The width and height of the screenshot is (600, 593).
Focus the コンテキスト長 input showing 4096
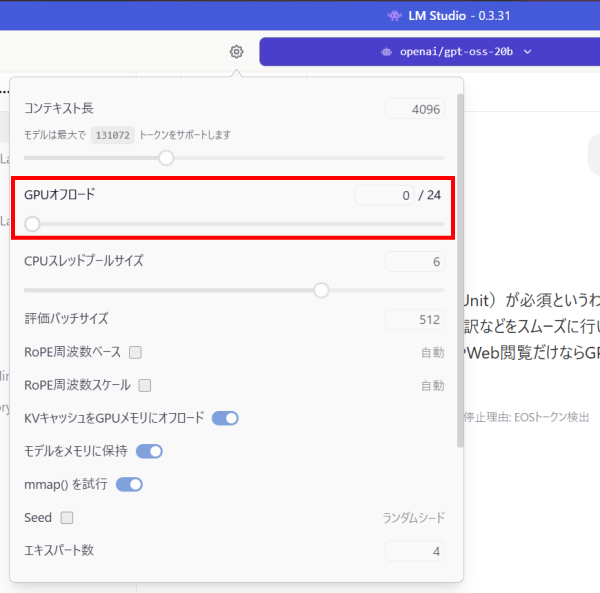415,109
